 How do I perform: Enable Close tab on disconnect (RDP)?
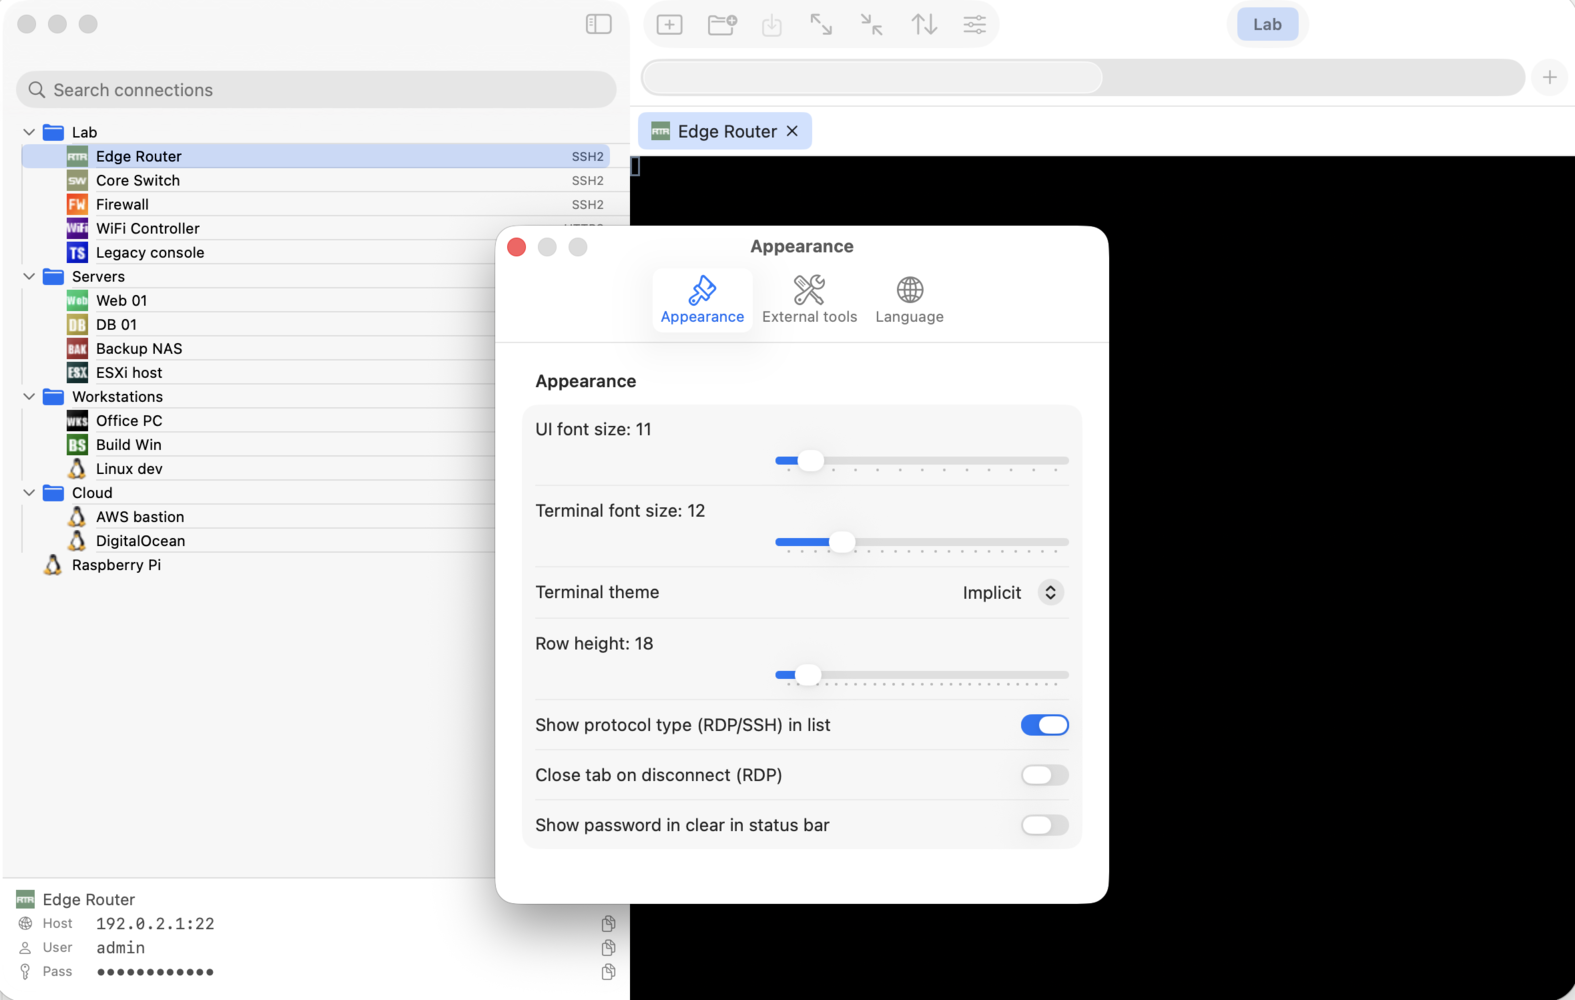[1045, 775]
